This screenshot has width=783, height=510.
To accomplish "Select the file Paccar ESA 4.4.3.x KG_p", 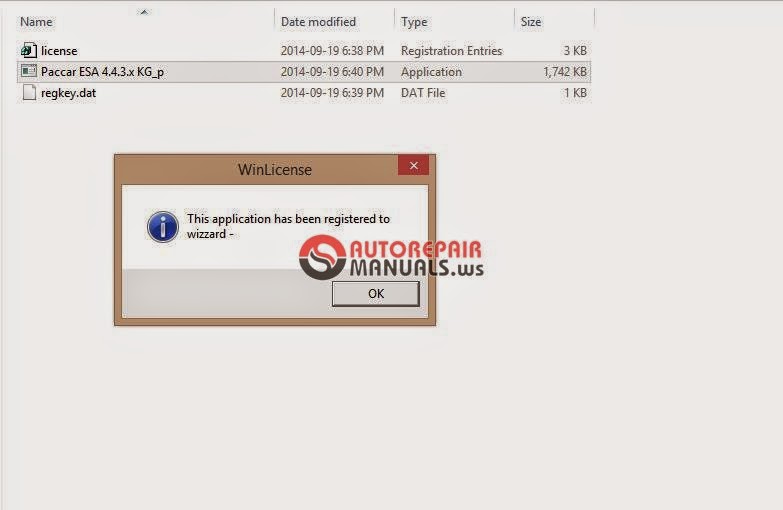I will pyautogui.click(x=102, y=72).
